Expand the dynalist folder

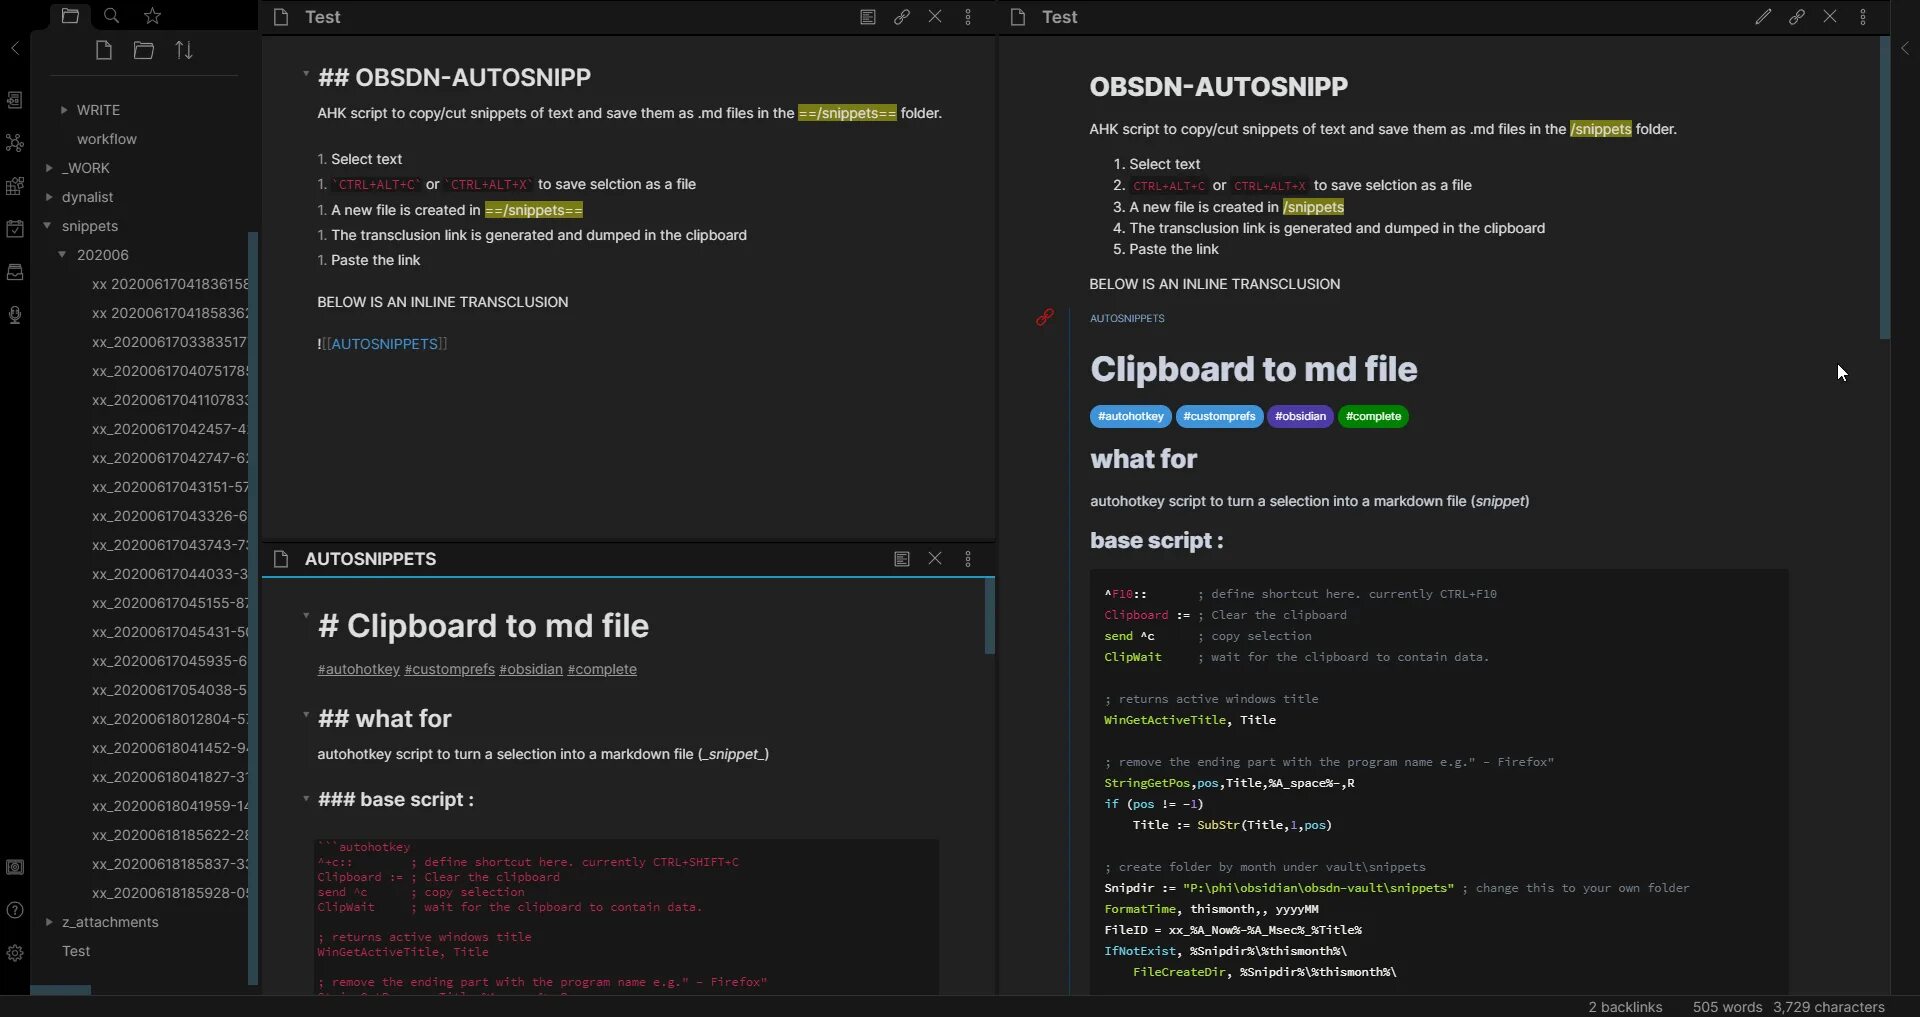click(x=49, y=197)
